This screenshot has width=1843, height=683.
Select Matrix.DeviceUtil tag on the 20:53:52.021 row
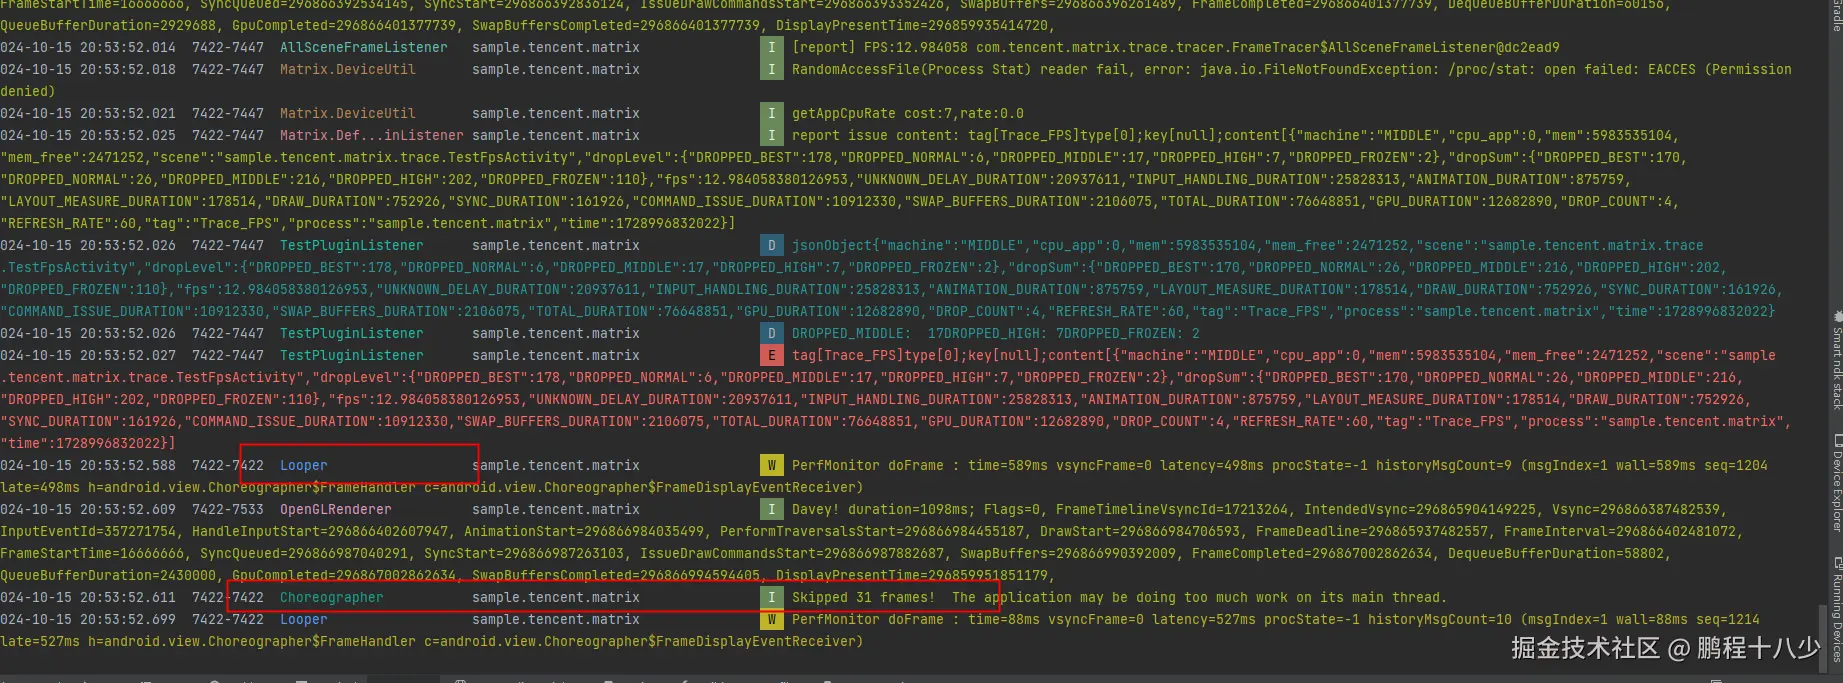347,113
